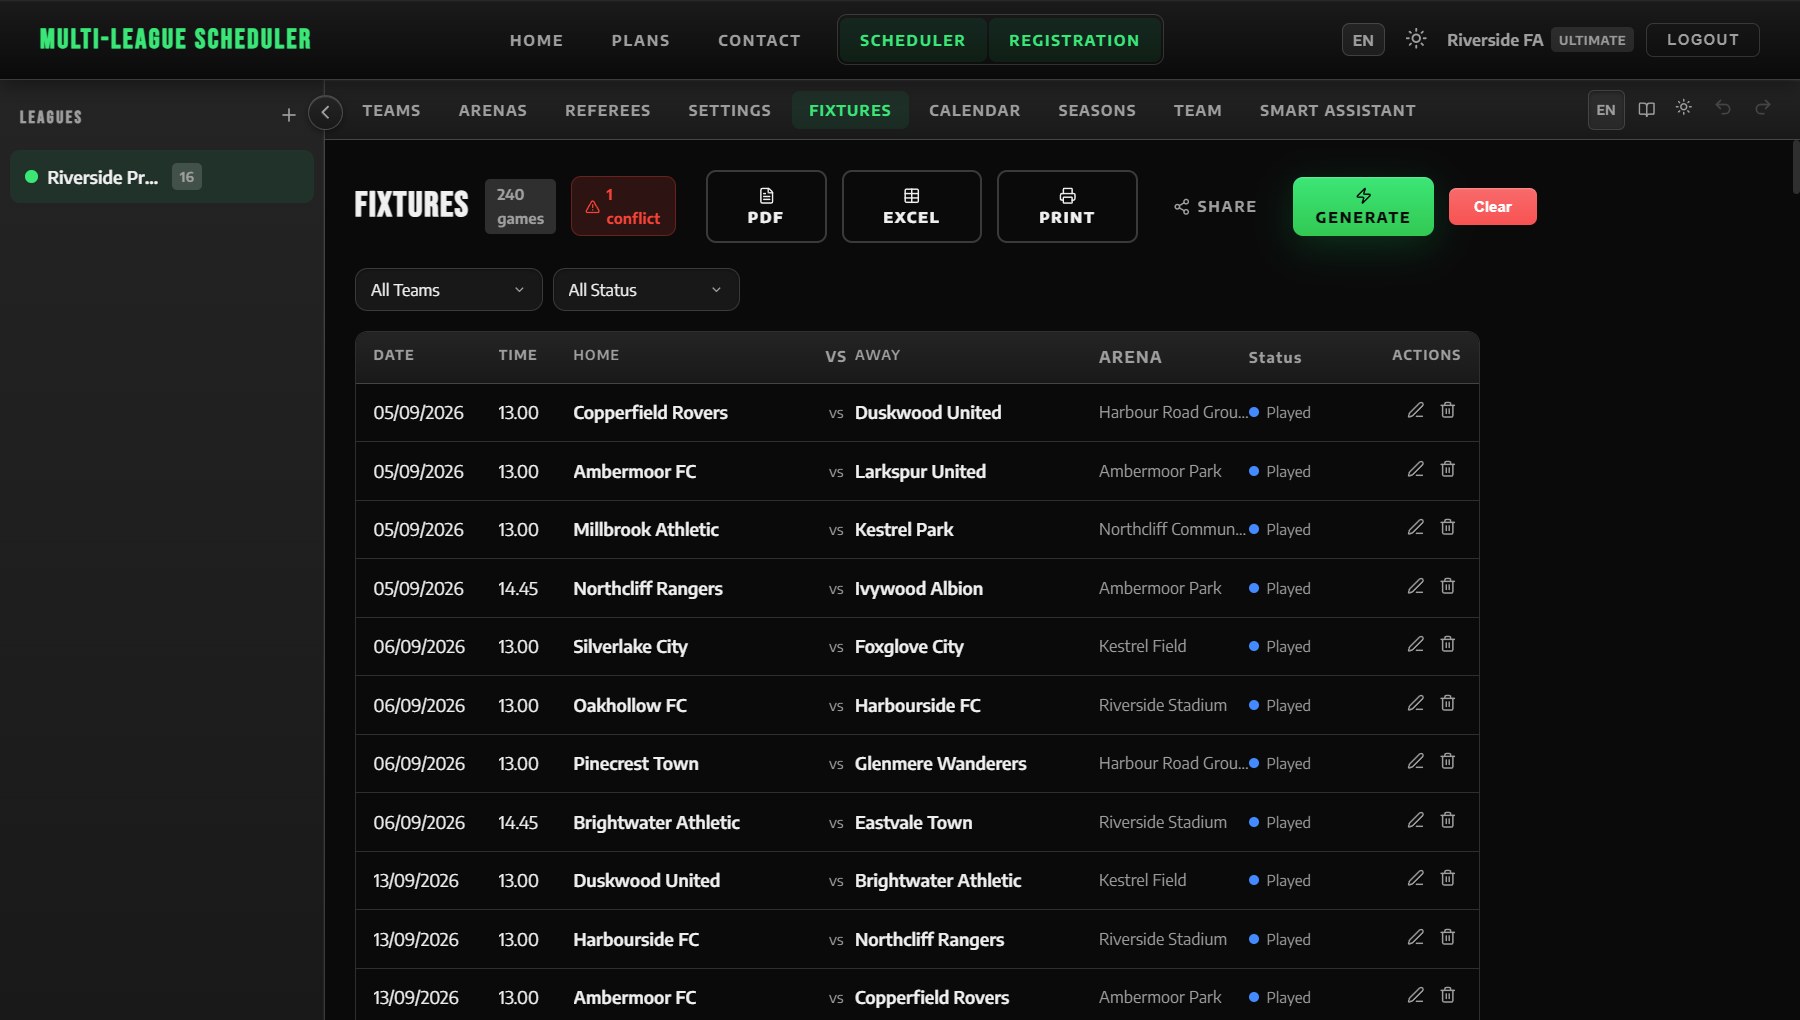Select the Riverside Pr... league
This screenshot has width=1800, height=1020.
[162, 177]
